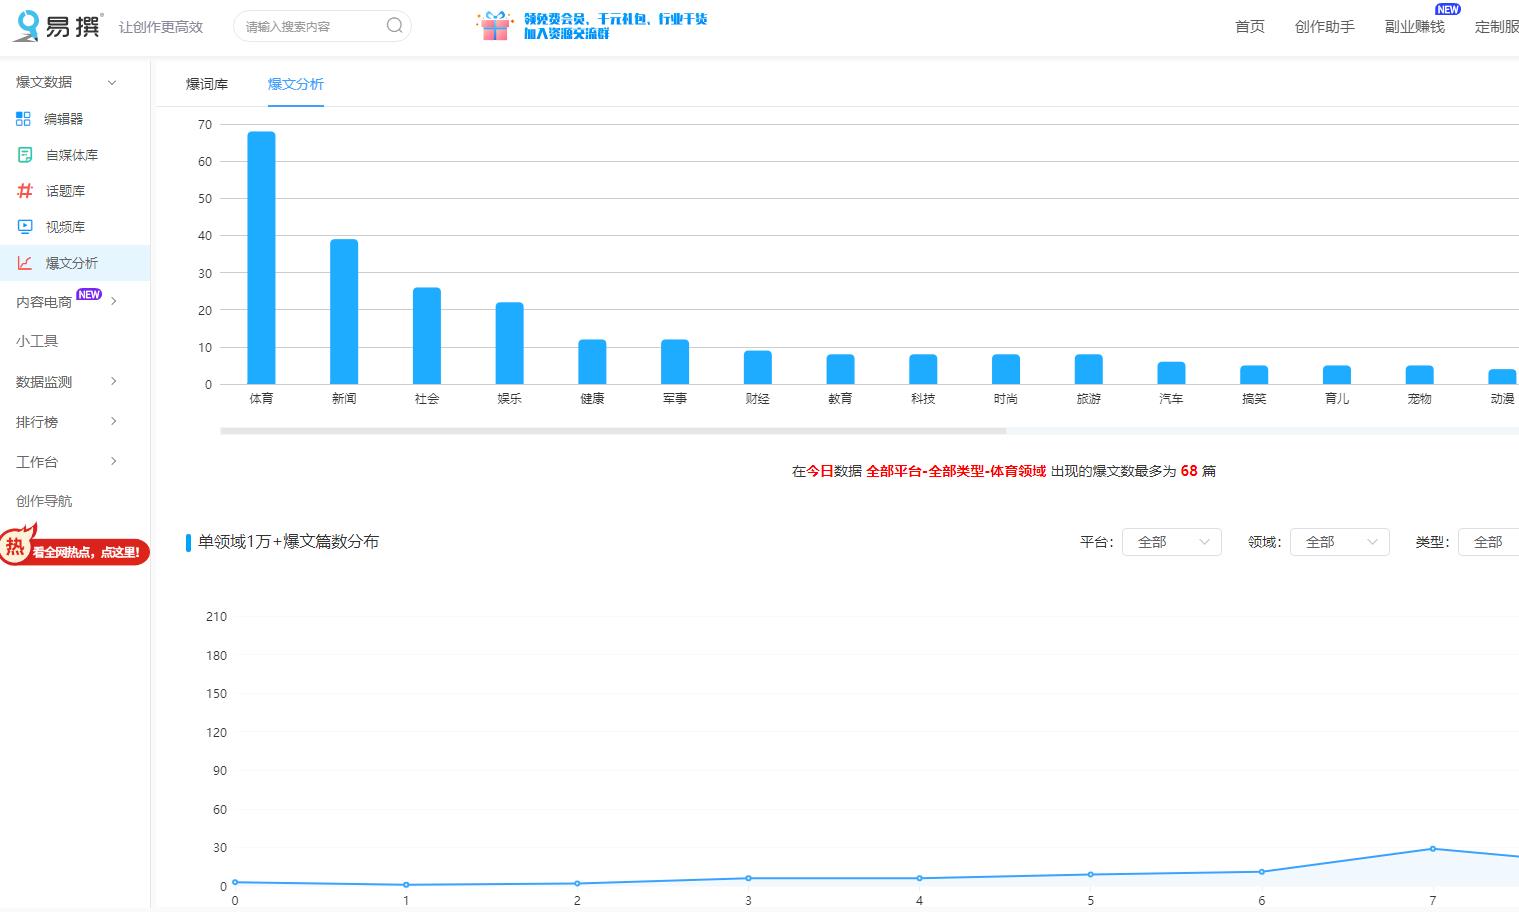Switch to the 爆词库 tab
1519x912 pixels.
(x=207, y=84)
